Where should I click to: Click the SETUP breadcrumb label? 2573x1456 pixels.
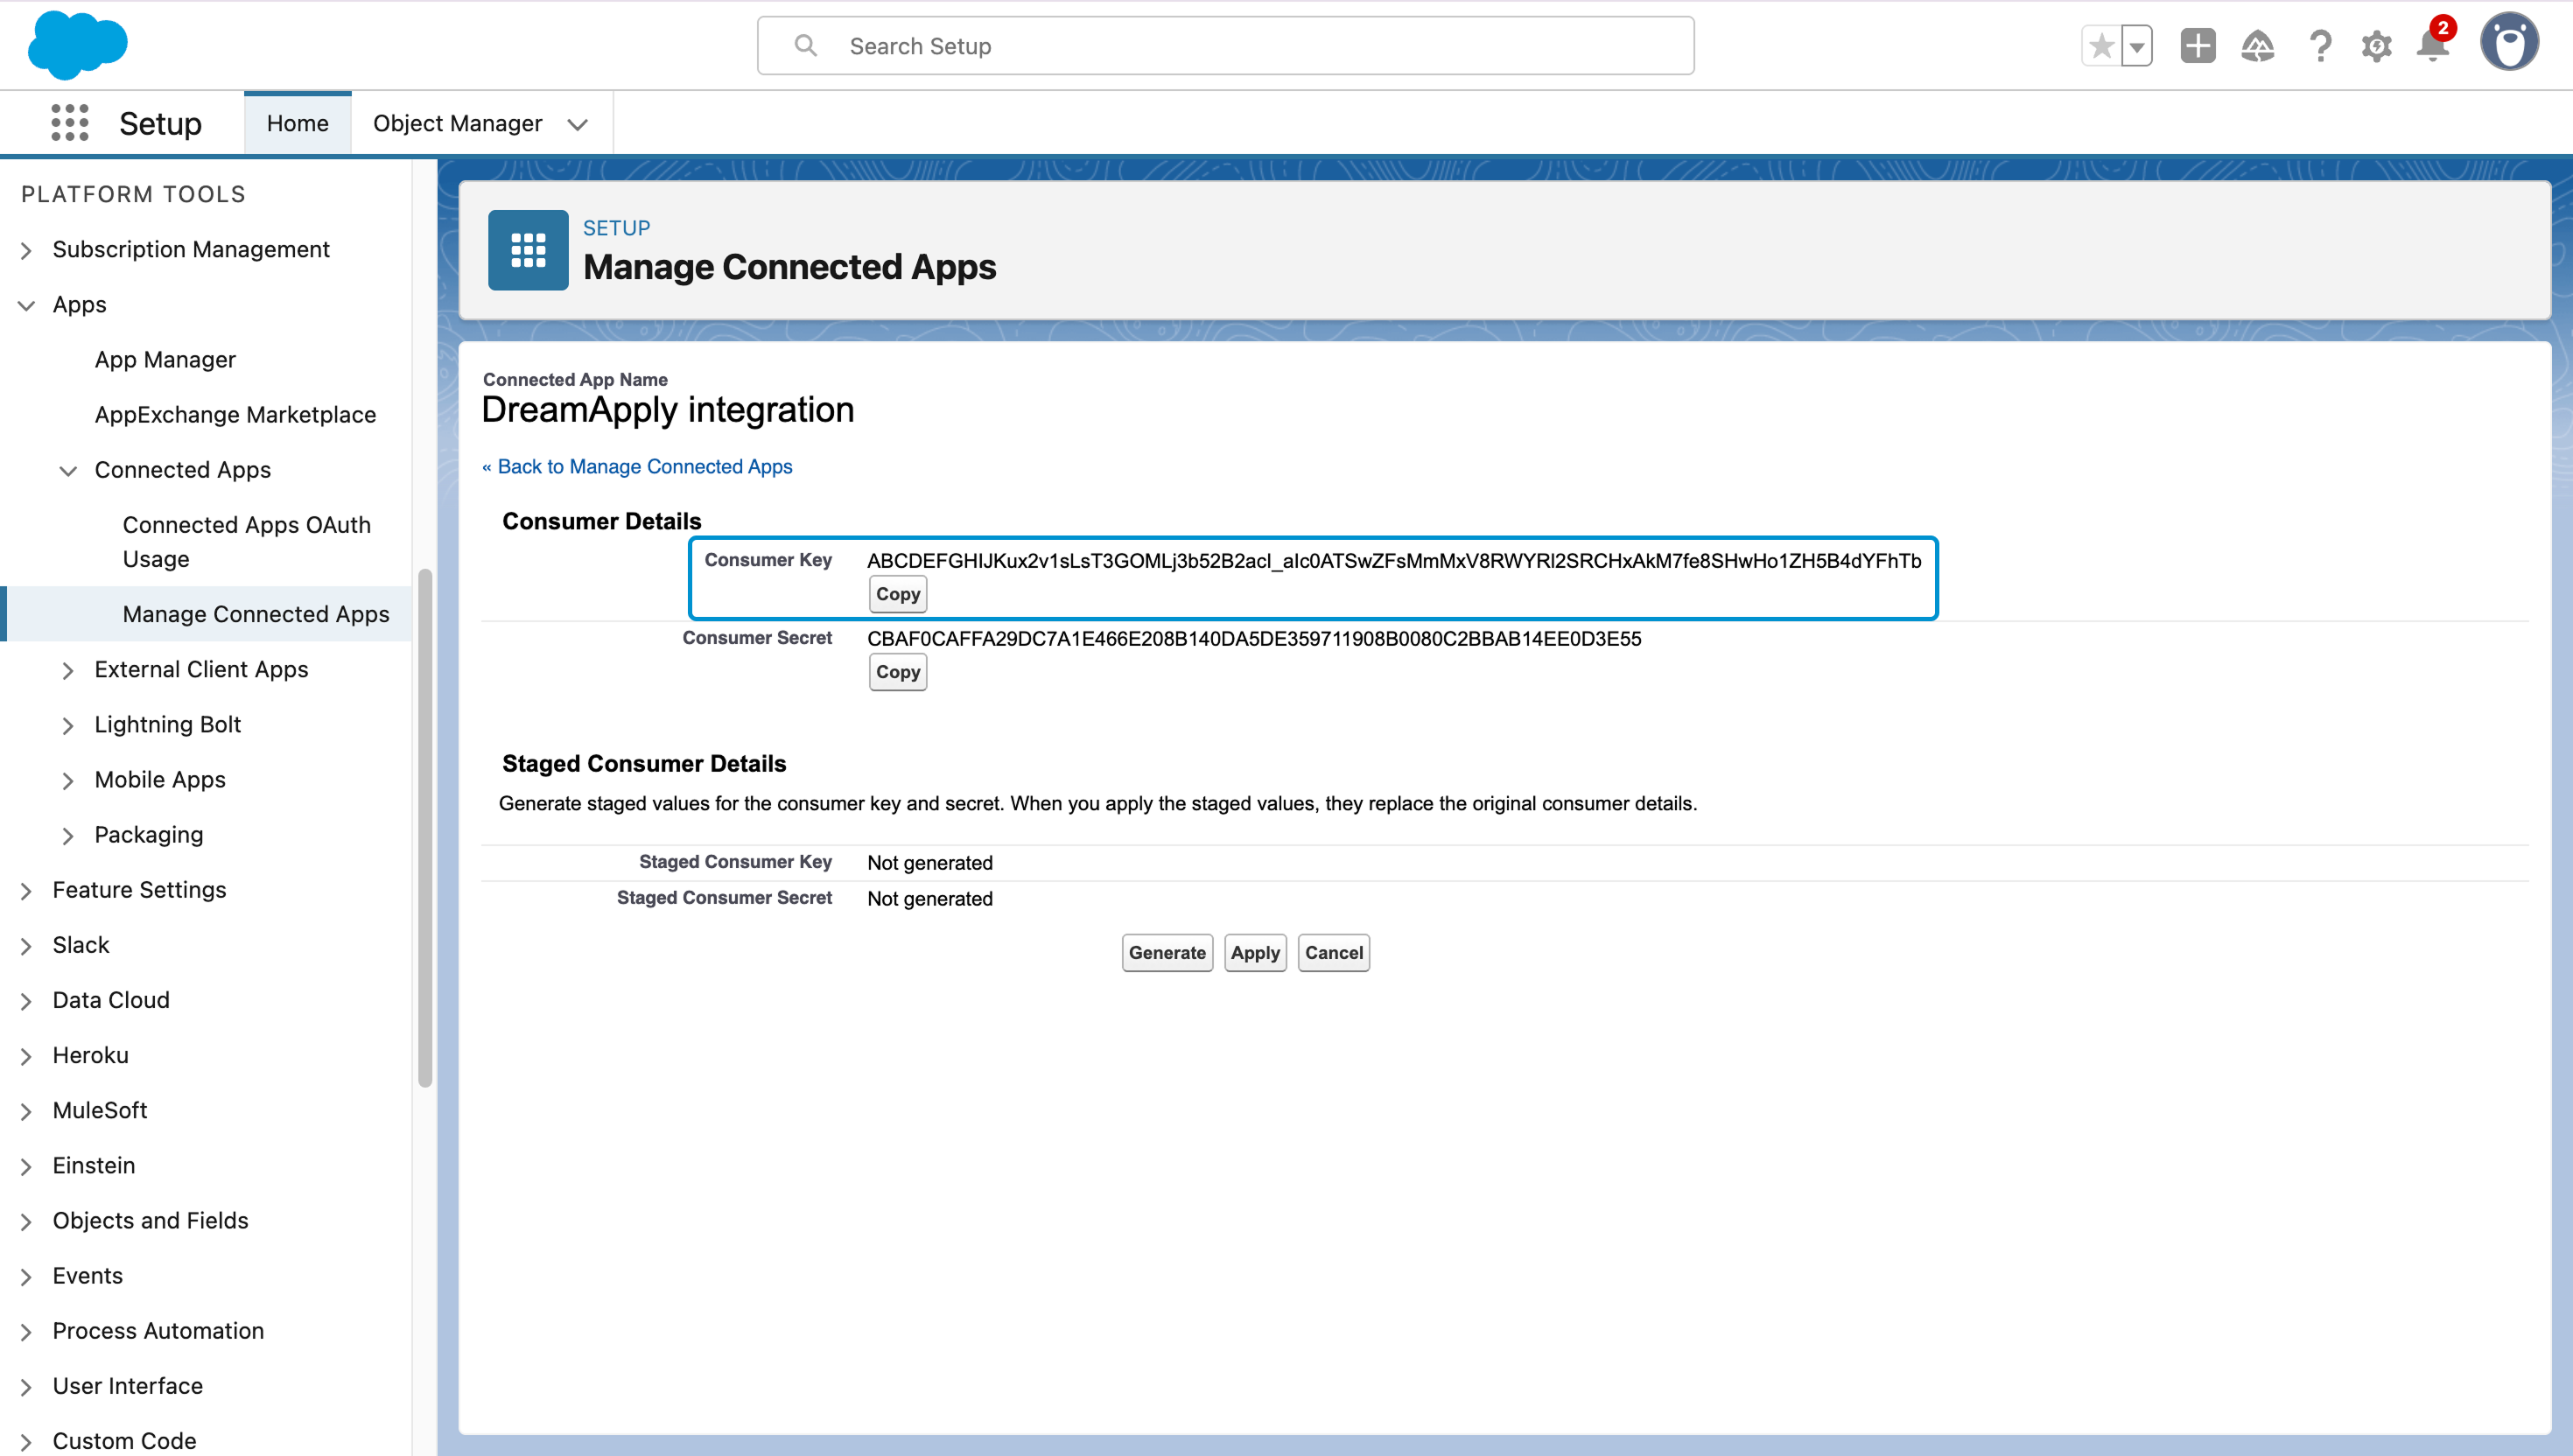(x=616, y=228)
